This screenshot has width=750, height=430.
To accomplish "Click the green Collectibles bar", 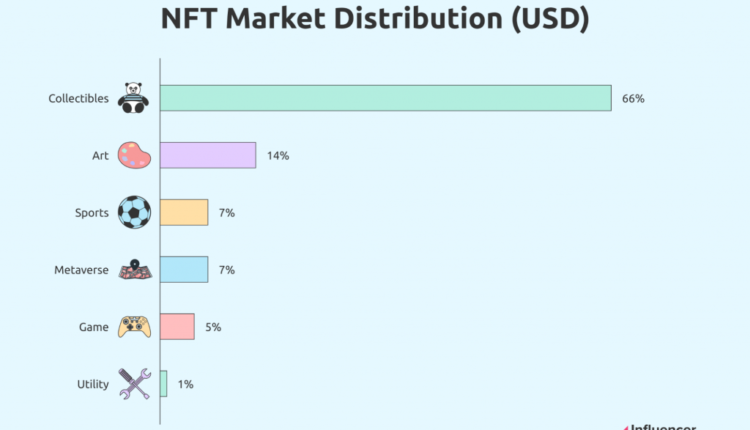I will (385, 98).
